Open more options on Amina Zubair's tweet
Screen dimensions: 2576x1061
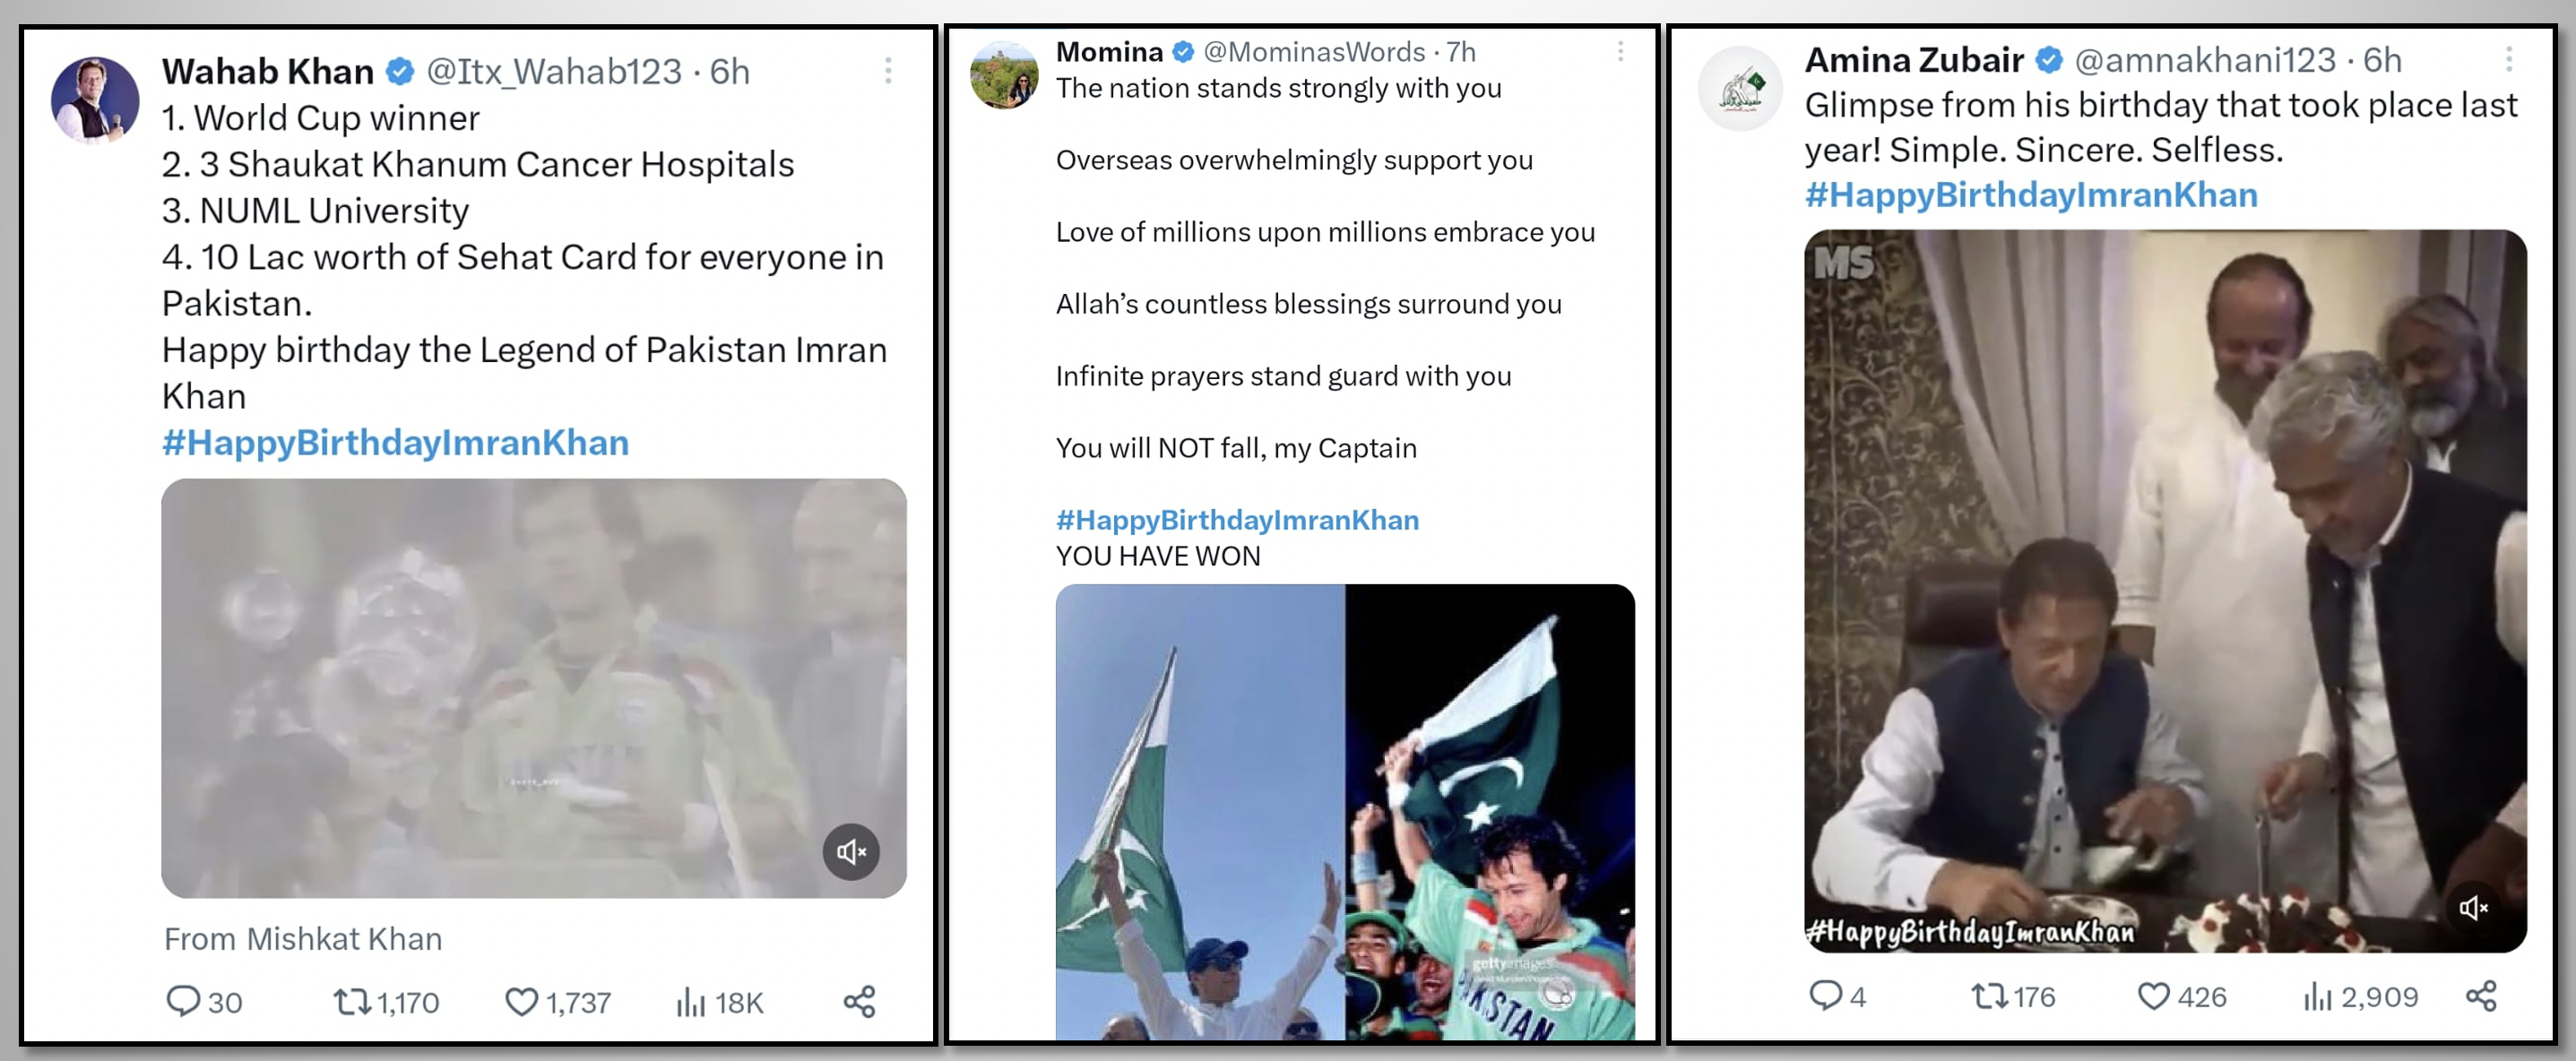(x=2509, y=59)
